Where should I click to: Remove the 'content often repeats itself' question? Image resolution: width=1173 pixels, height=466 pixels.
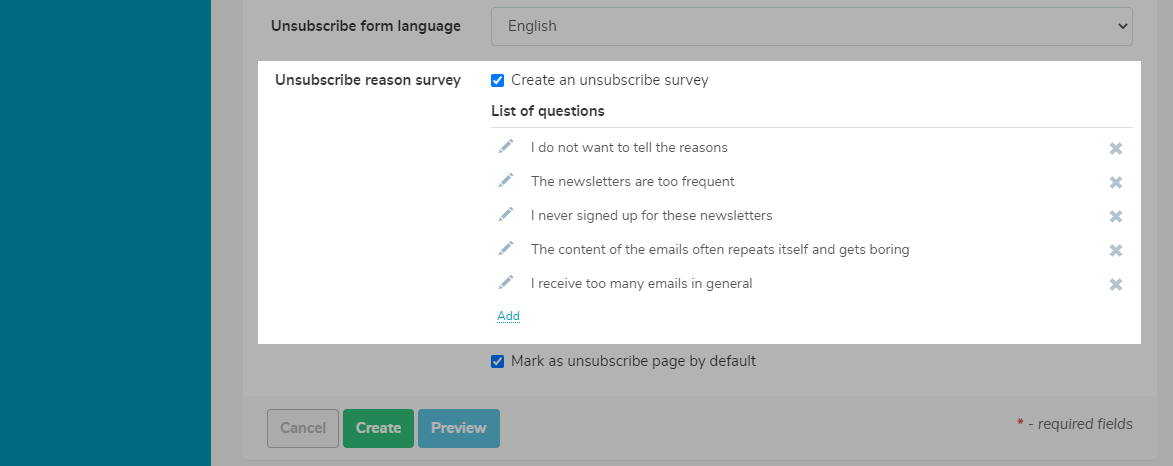[1116, 250]
